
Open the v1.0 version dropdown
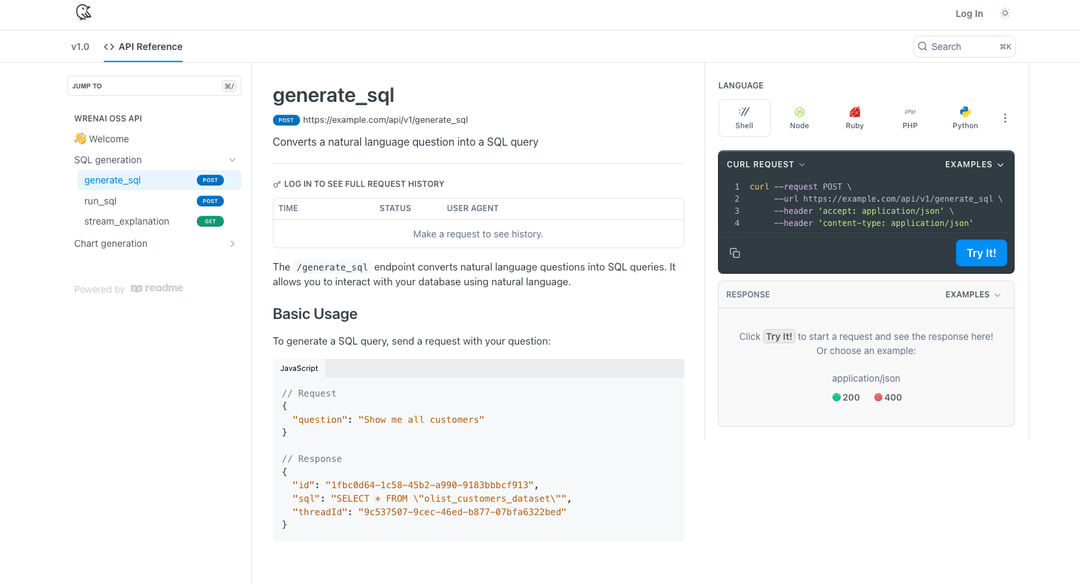click(80, 46)
